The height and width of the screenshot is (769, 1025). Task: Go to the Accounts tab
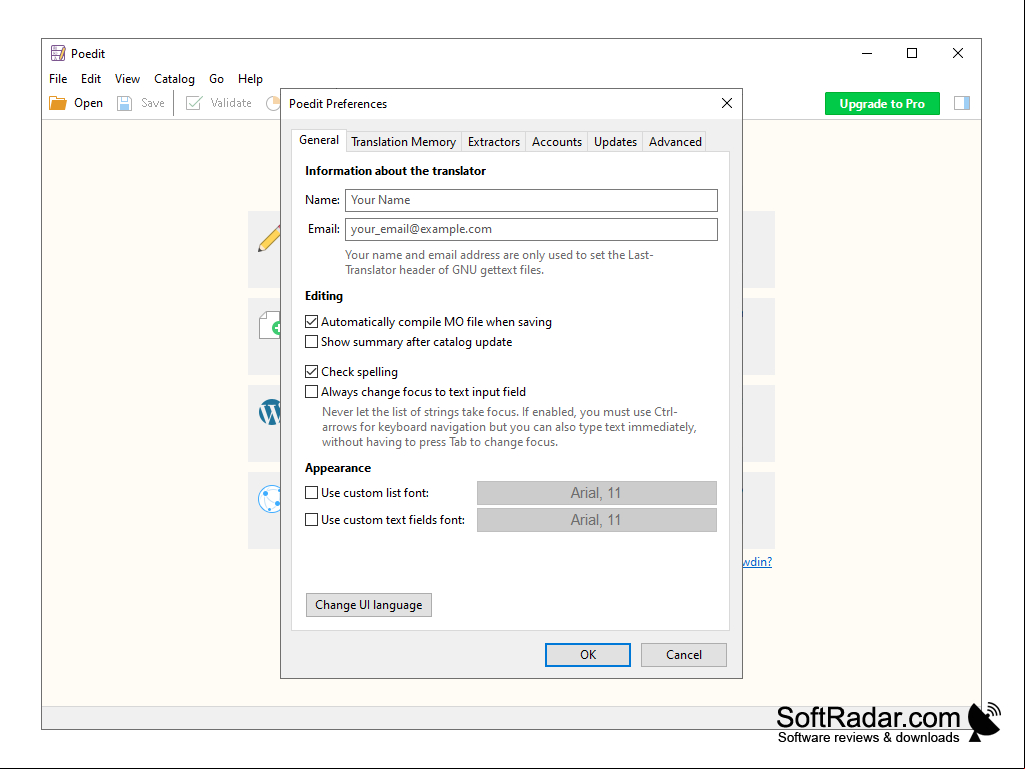[556, 142]
